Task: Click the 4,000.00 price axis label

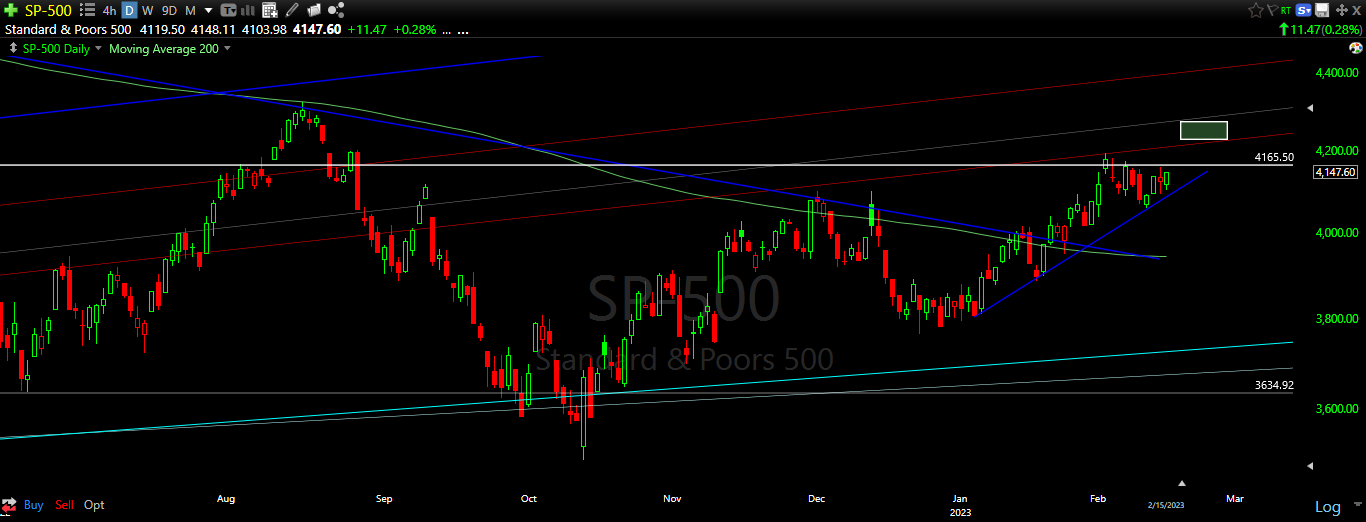Action: click(1336, 232)
